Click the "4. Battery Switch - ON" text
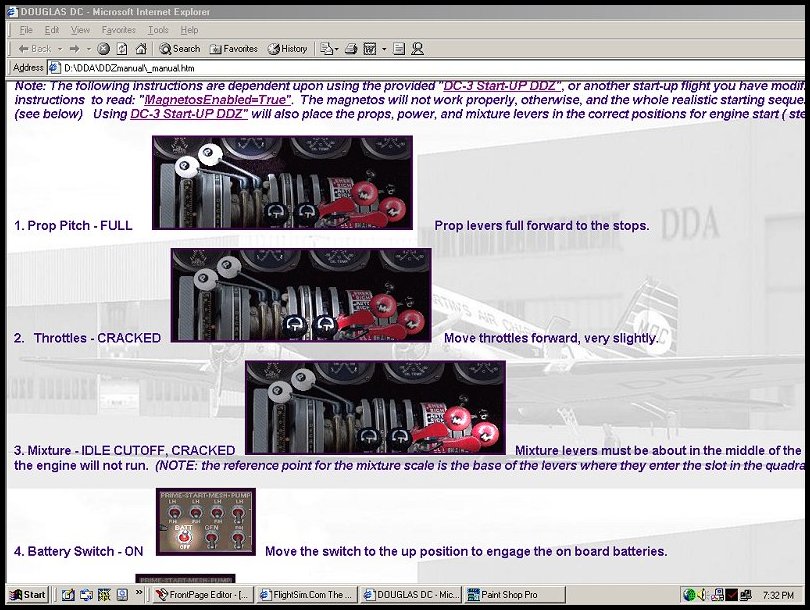The image size is (810, 610). (79, 552)
